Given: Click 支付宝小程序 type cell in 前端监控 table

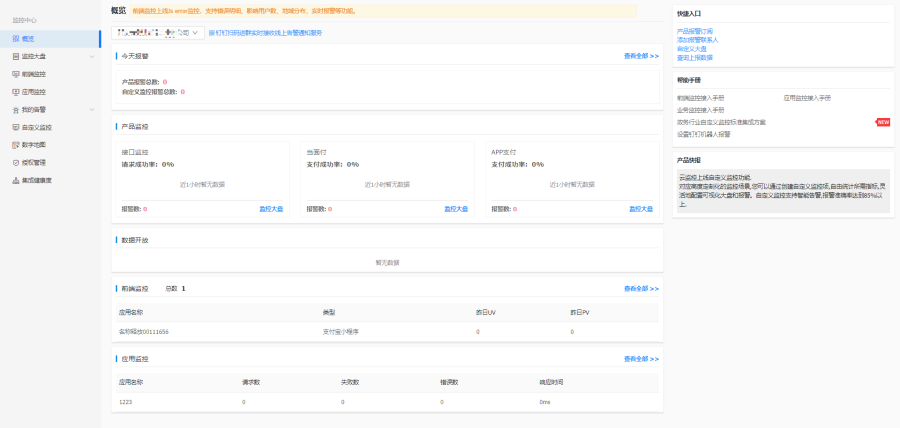Looking at the screenshot, I should [x=341, y=332].
